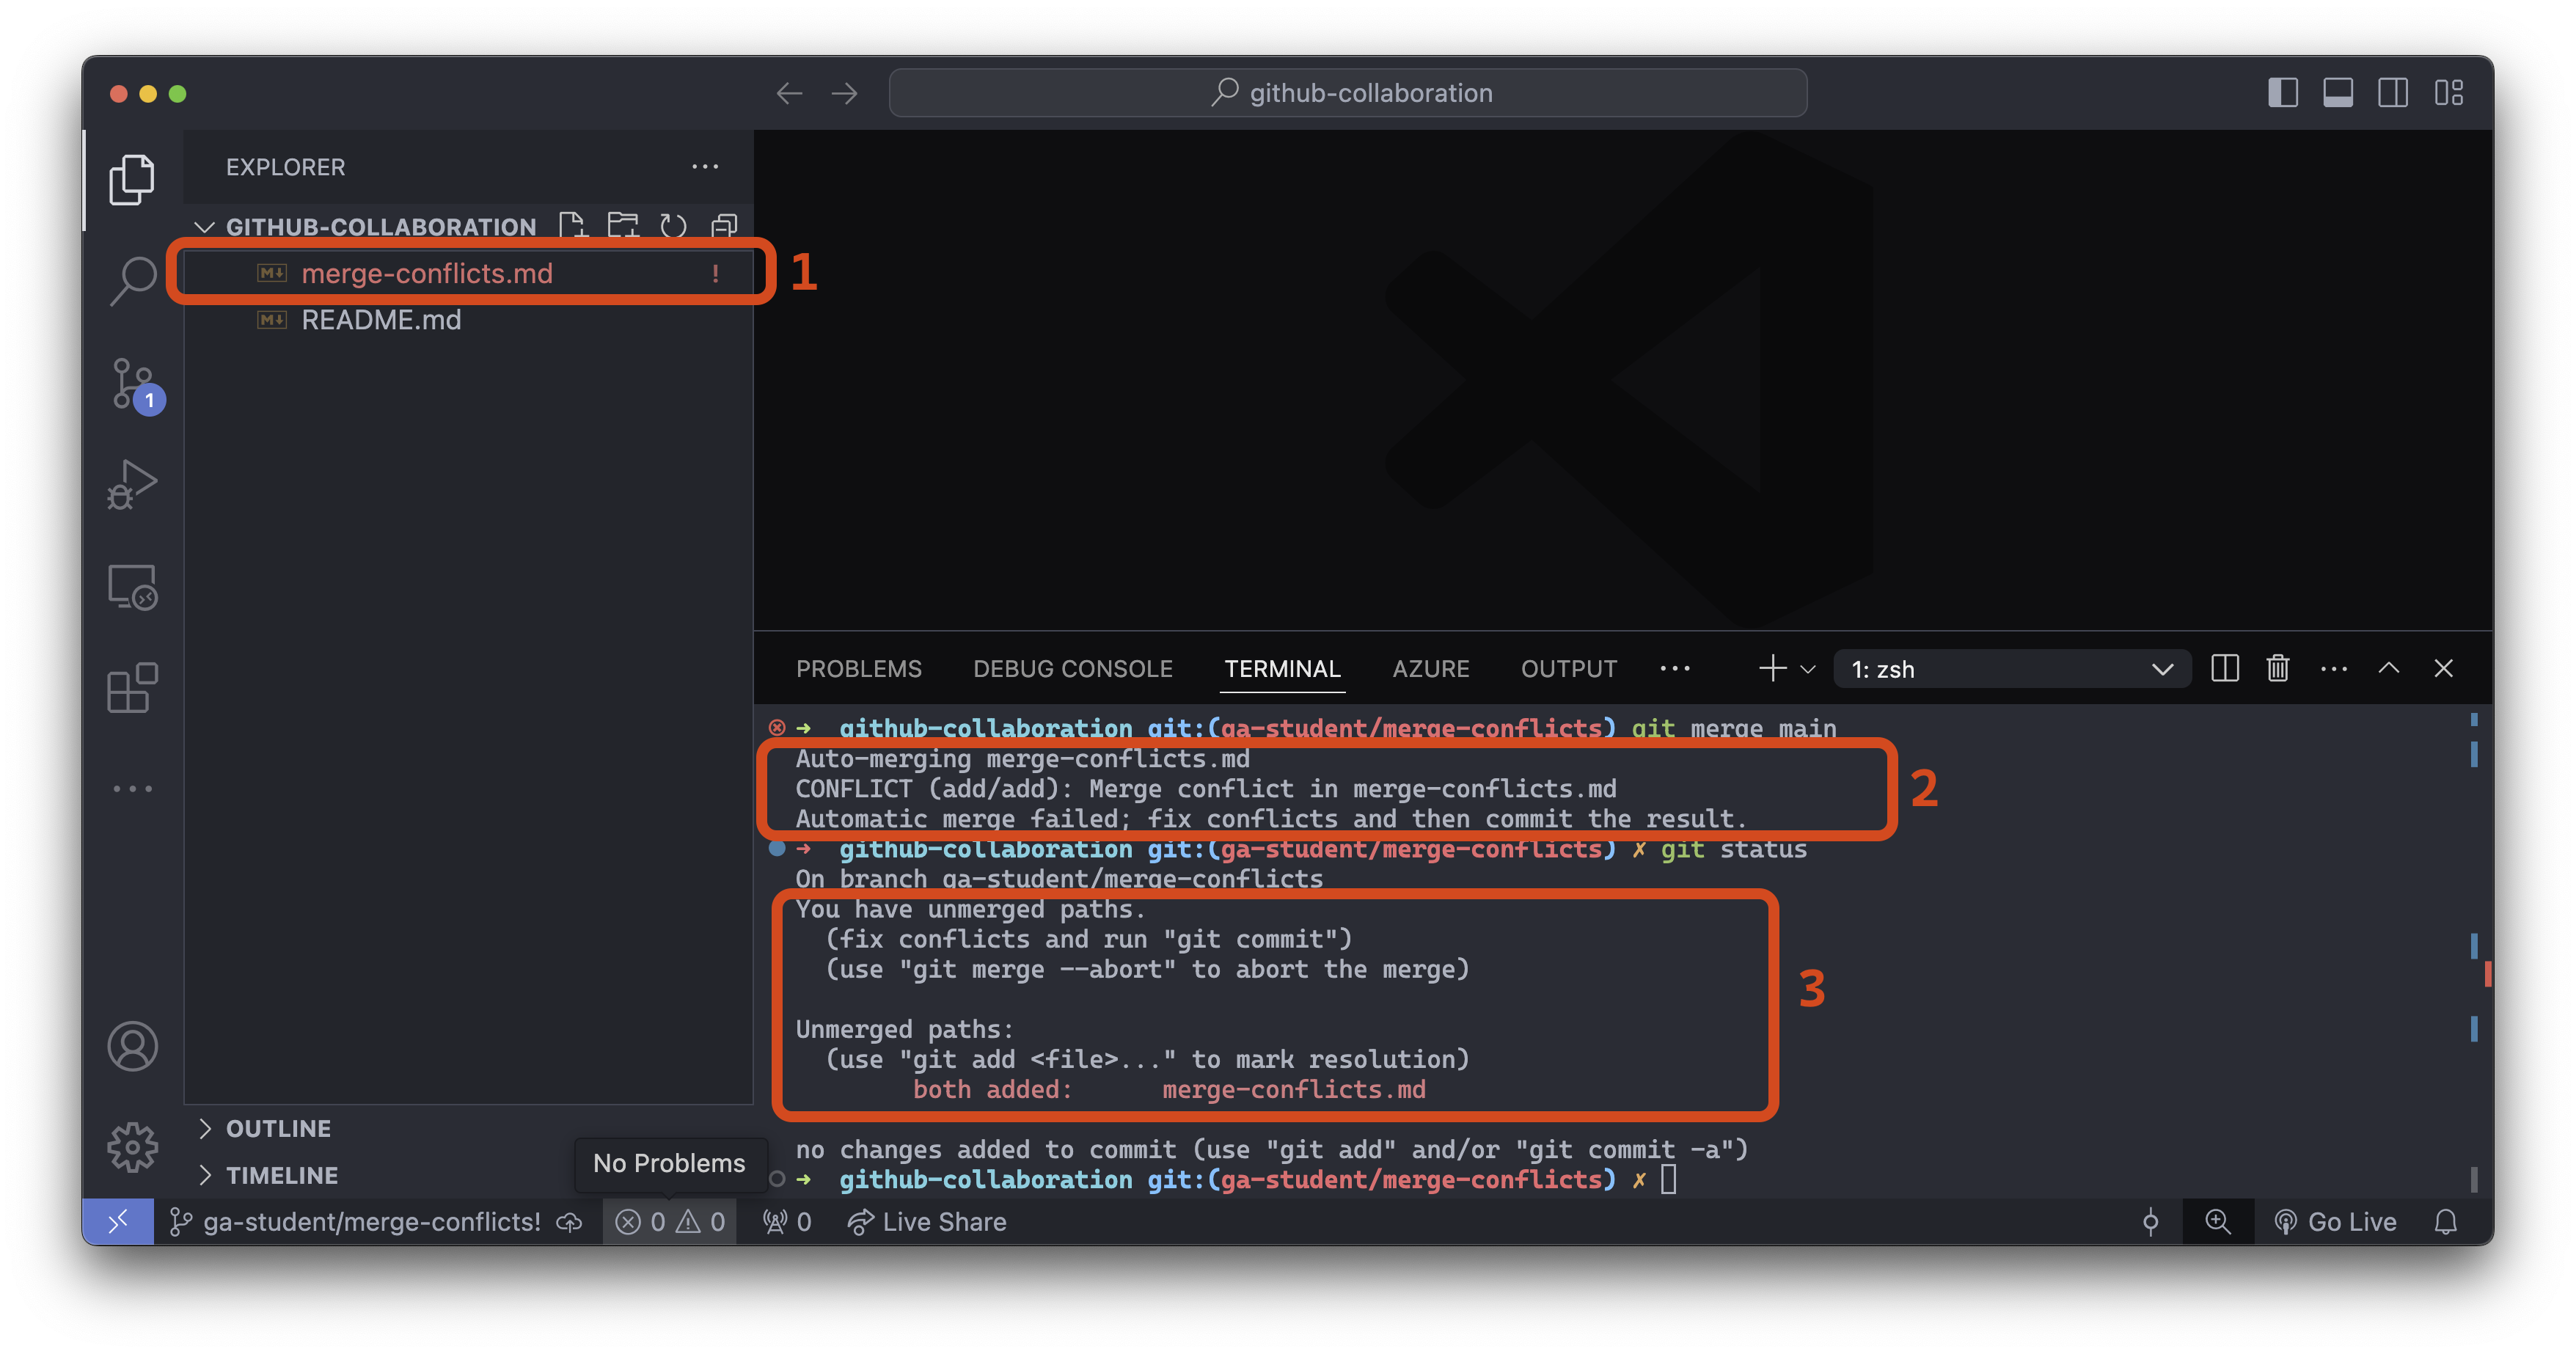The width and height of the screenshot is (2576, 1354).
Task: Select the Run and Debug icon
Action: tap(133, 483)
